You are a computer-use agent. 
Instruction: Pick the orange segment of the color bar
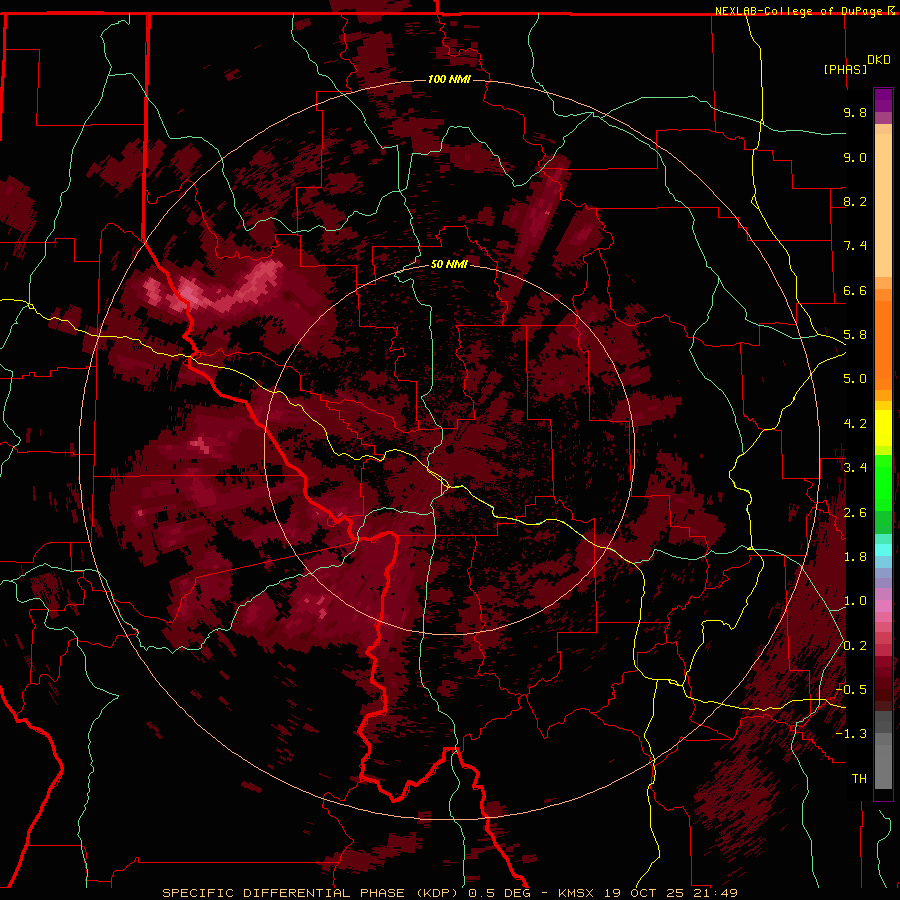(883, 344)
